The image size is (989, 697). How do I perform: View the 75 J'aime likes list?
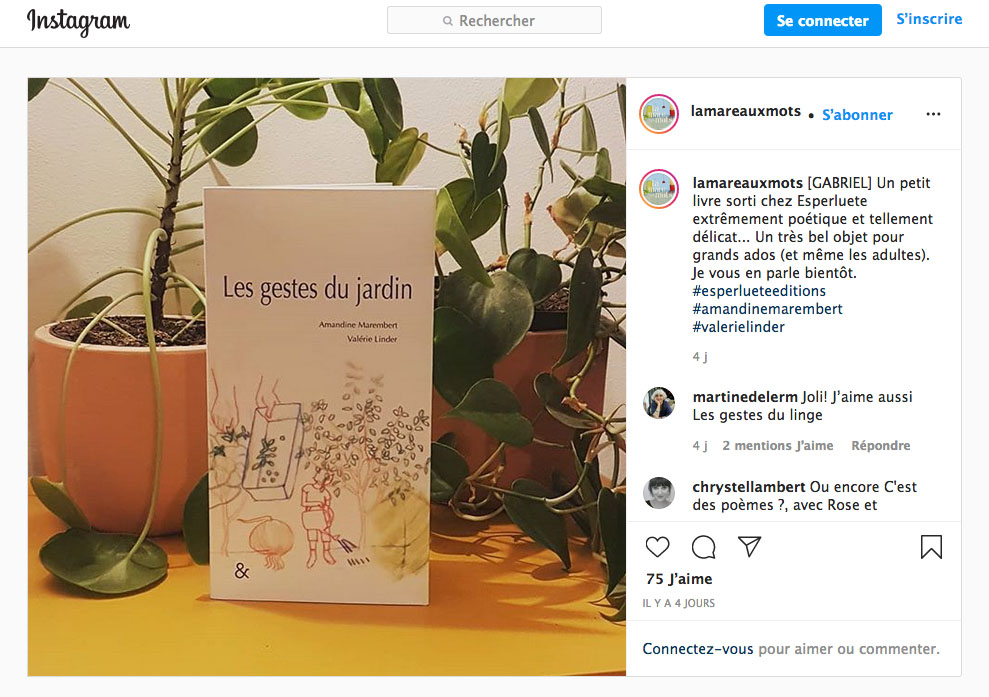coord(679,579)
